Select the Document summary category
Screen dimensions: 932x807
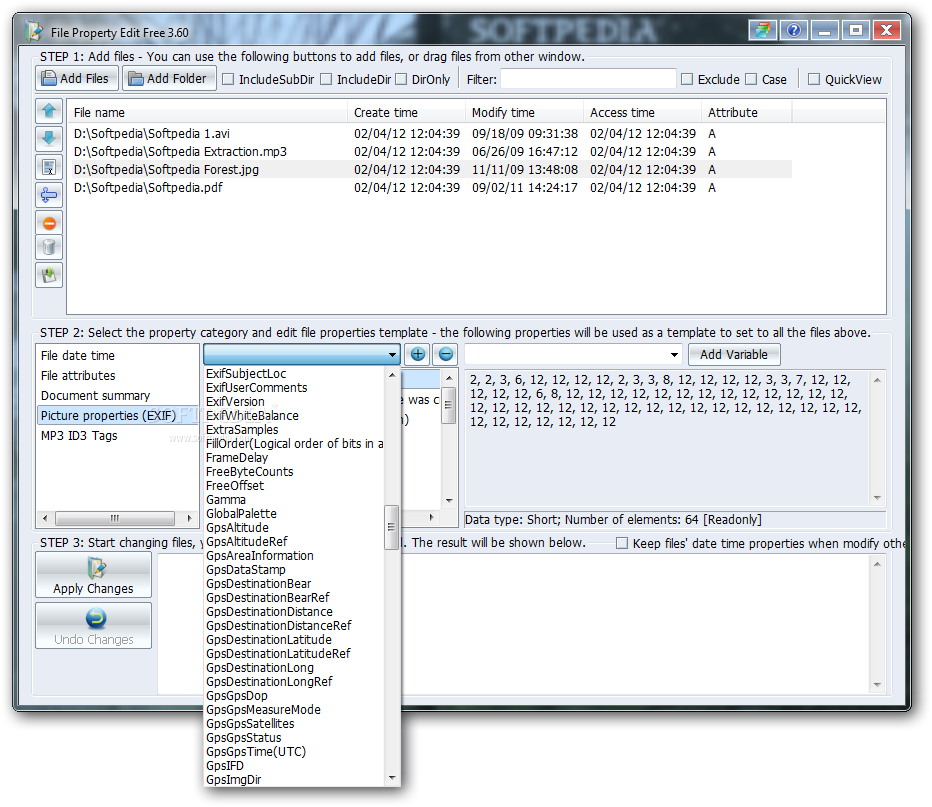95,396
